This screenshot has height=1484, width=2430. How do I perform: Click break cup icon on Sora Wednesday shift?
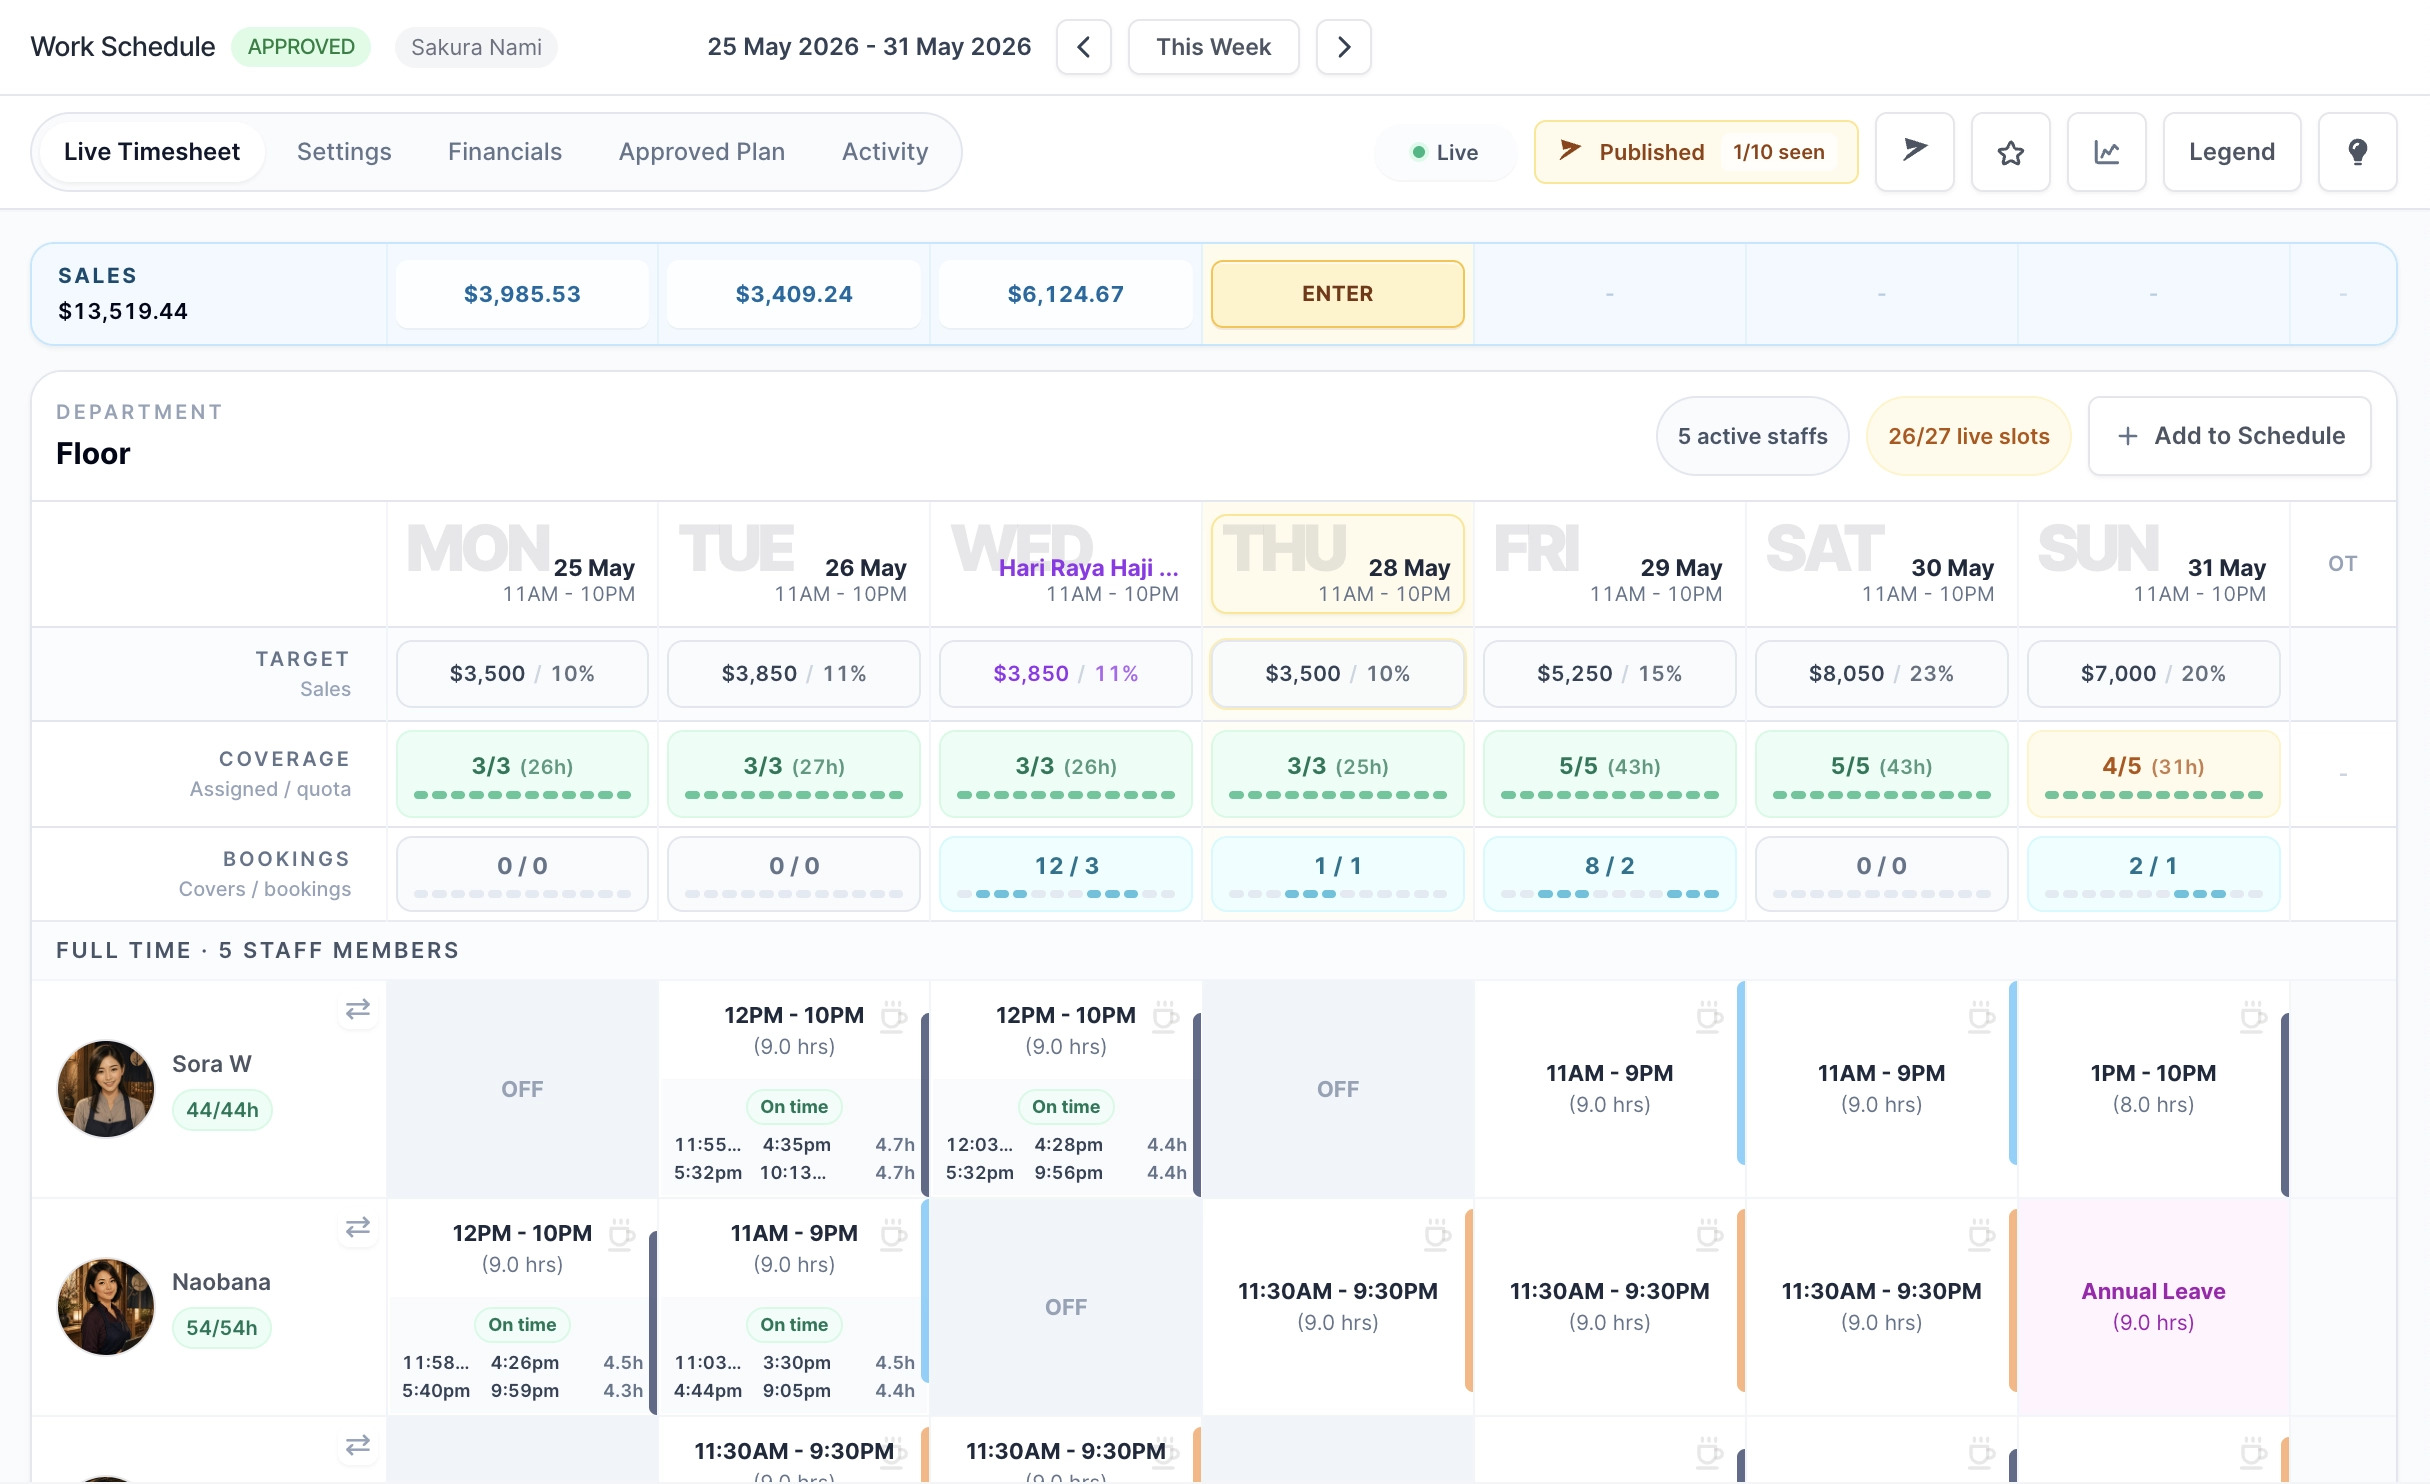pos(1165,1016)
